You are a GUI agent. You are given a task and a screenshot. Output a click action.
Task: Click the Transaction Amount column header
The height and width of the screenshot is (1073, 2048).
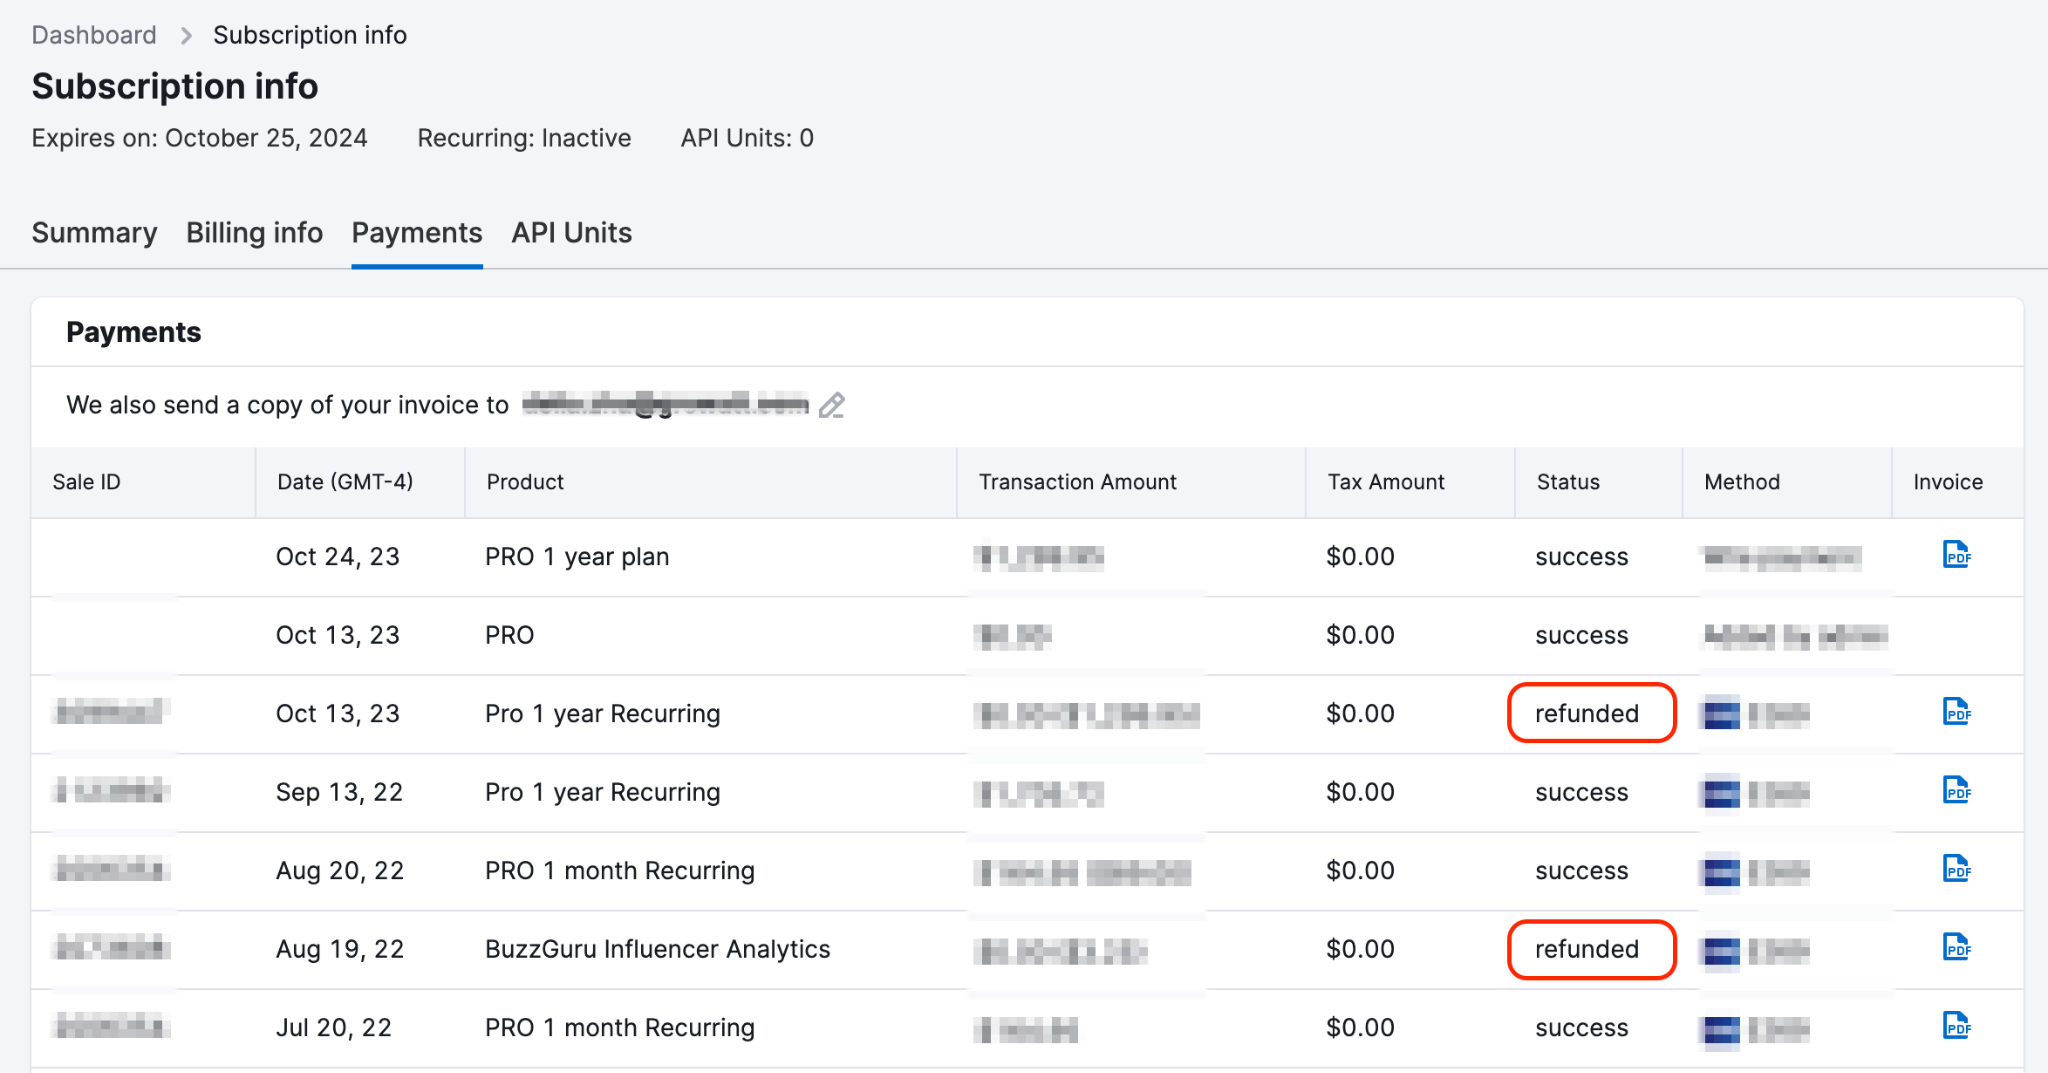point(1077,482)
